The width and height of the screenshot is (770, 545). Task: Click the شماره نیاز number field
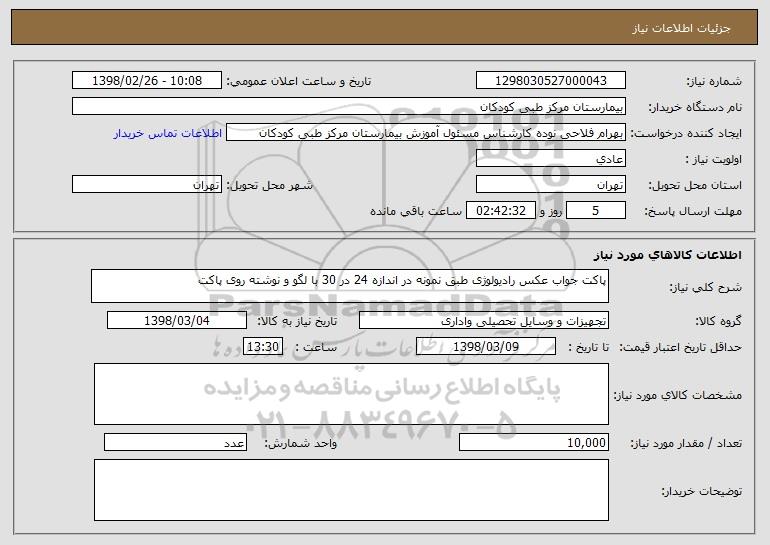pos(550,81)
